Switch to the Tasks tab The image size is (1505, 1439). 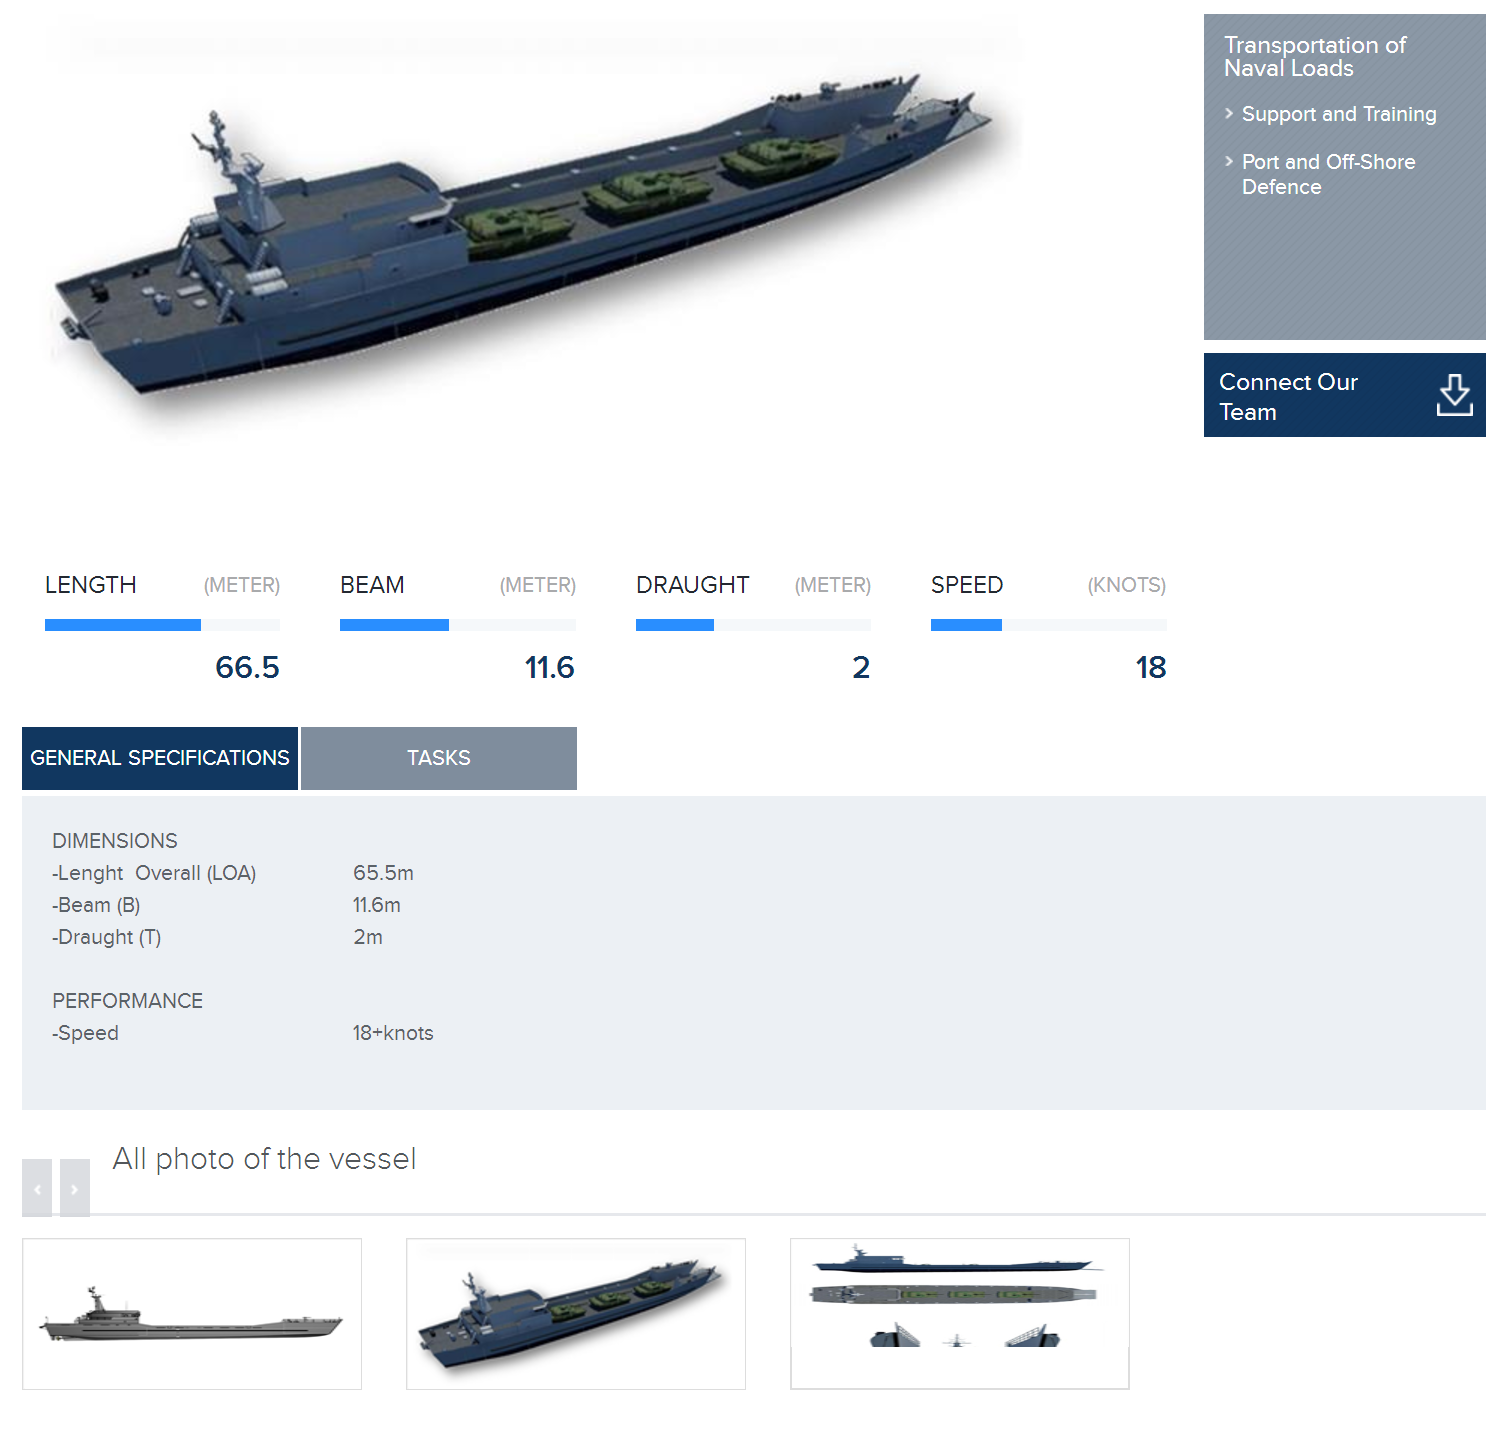coord(438,758)
